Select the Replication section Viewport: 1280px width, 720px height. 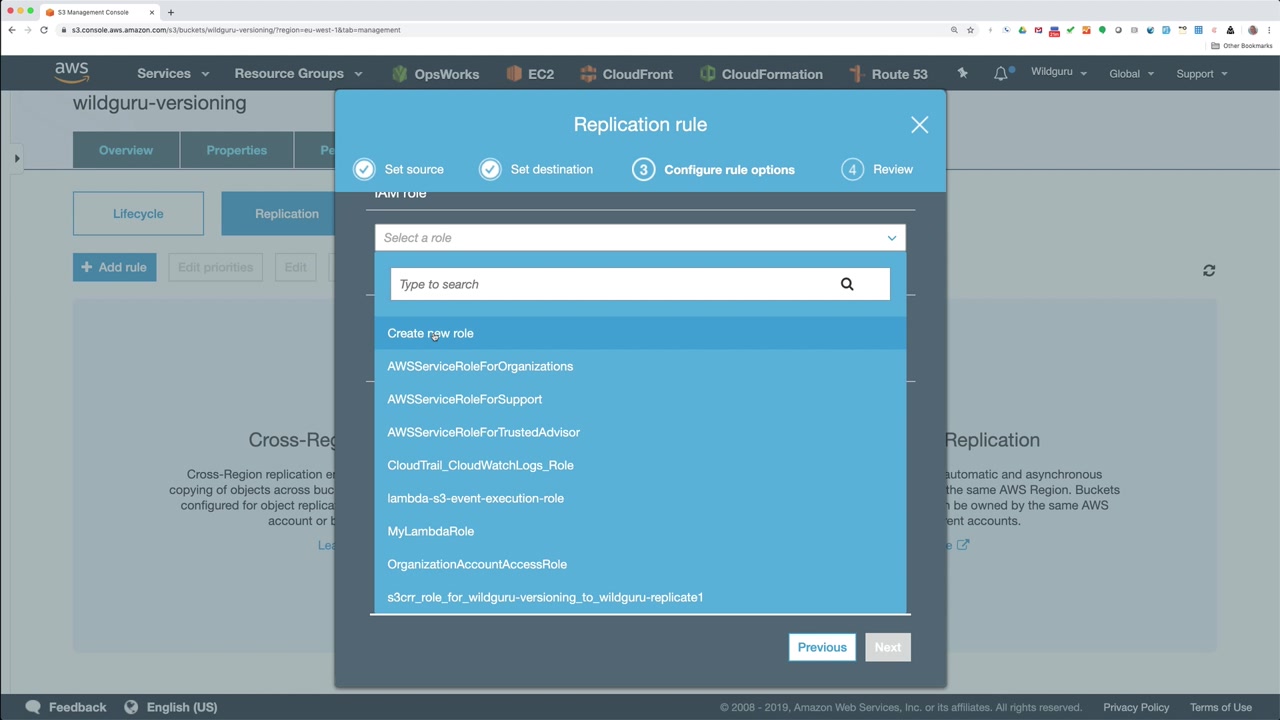[x=286, y=214]
